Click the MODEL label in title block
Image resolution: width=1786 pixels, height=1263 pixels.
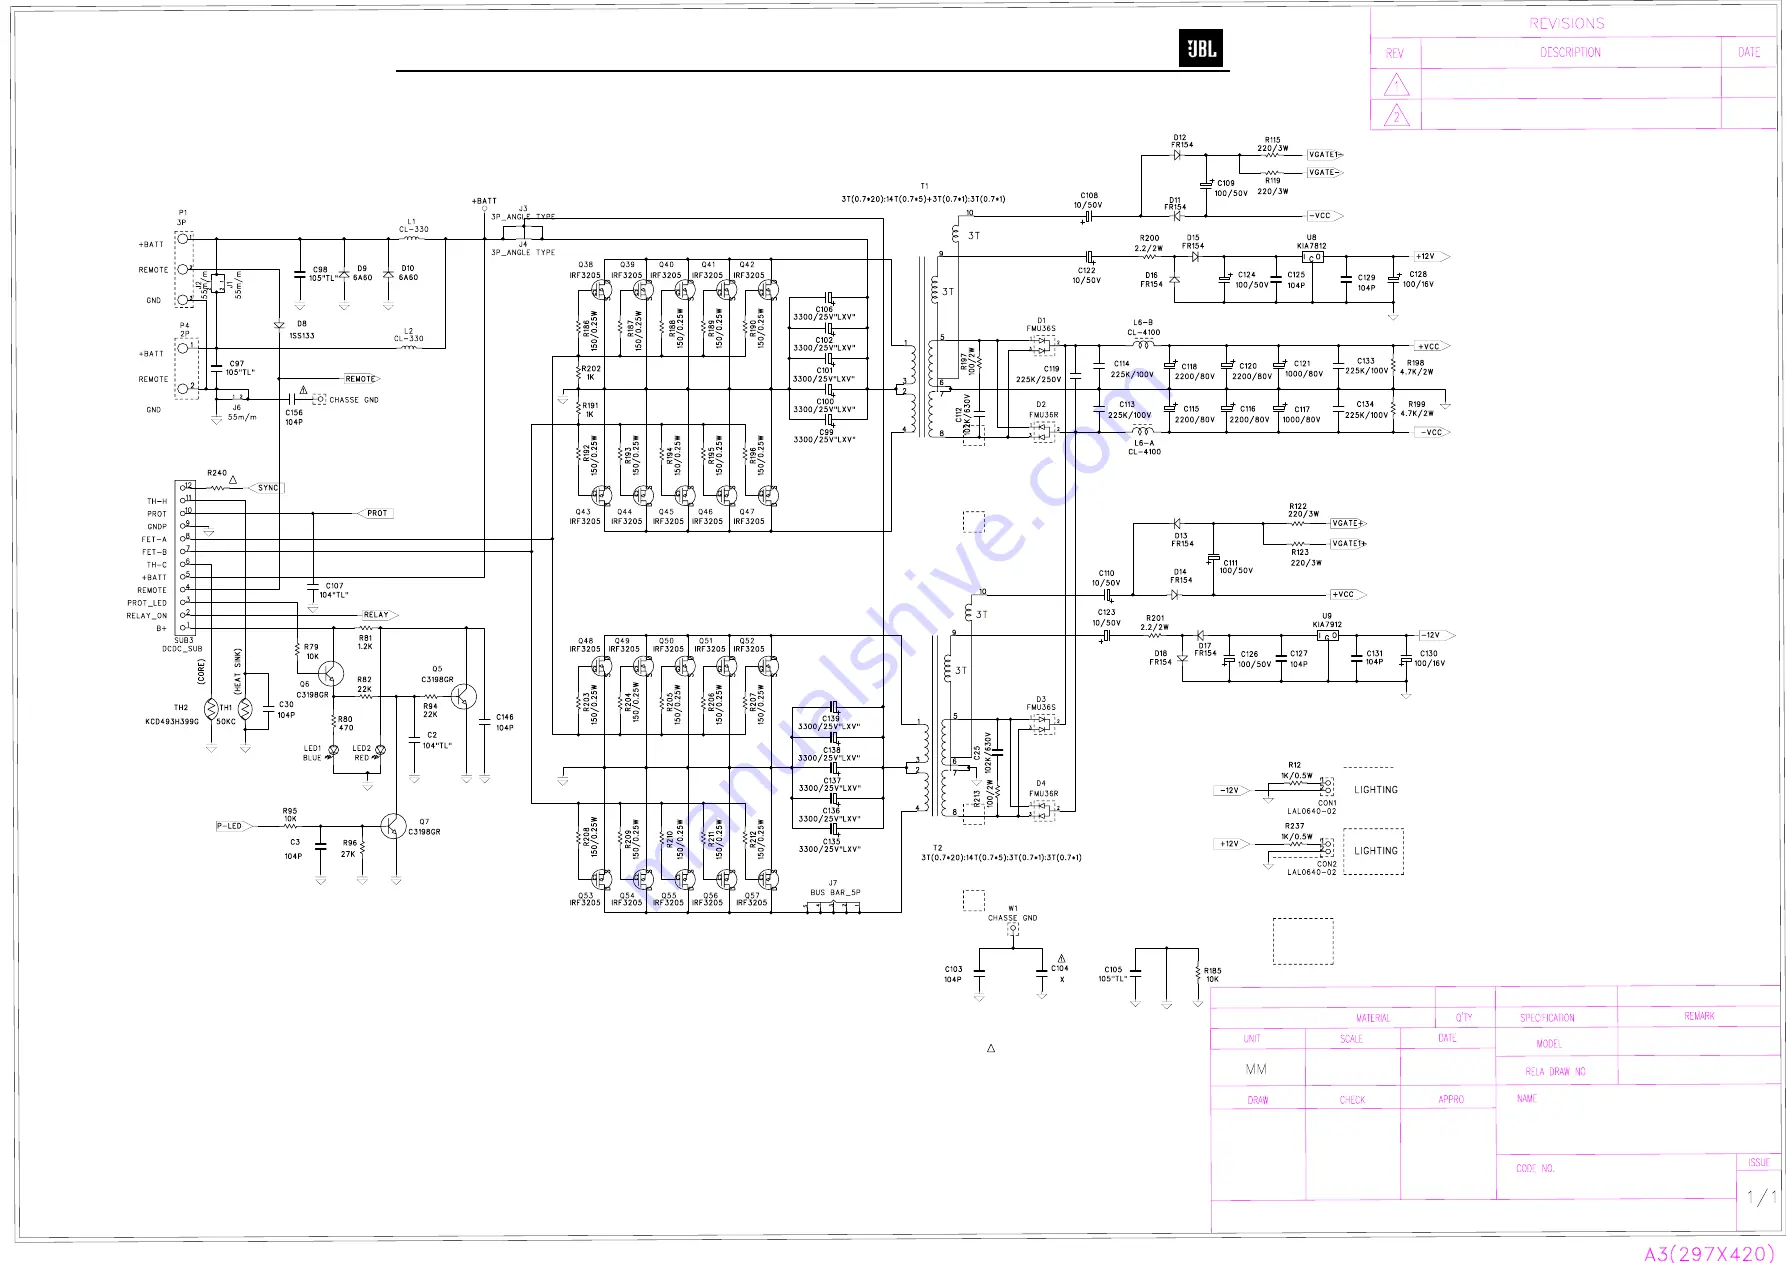[x=1548, y=1043]
